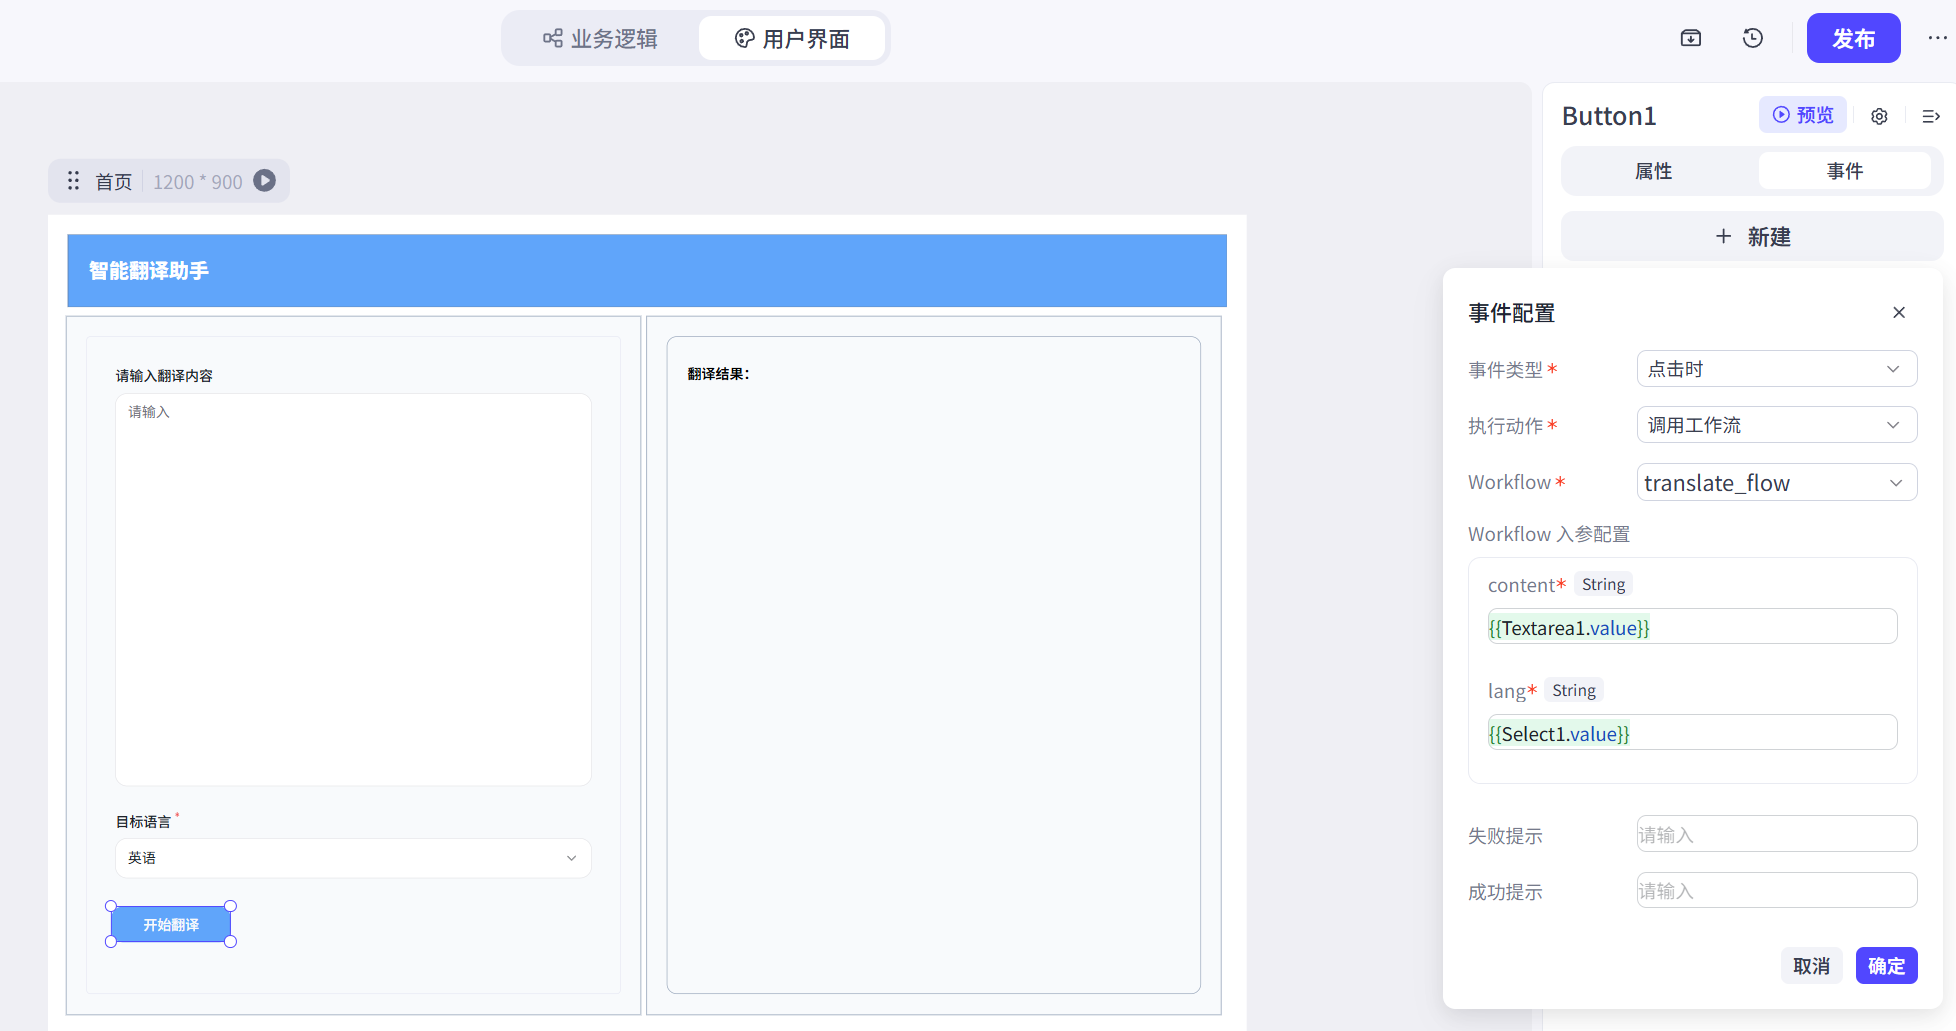Open Button1 settings gear icon
This screenshot has height=1031, width=1956.
tap(1879, 116)
